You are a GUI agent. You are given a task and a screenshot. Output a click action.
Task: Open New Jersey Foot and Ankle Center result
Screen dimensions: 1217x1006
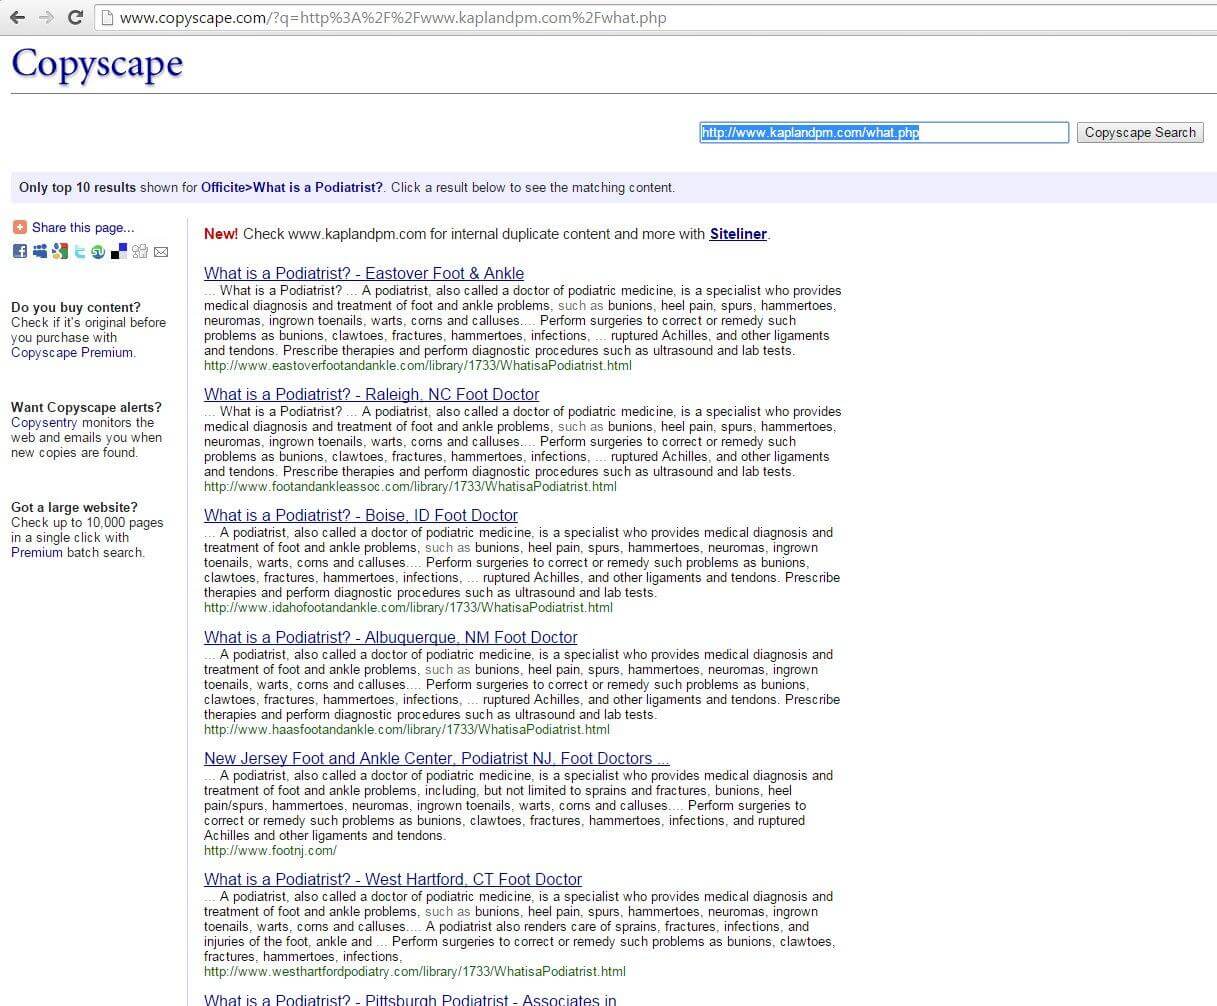pyautogui.click(x=436, y=758)
